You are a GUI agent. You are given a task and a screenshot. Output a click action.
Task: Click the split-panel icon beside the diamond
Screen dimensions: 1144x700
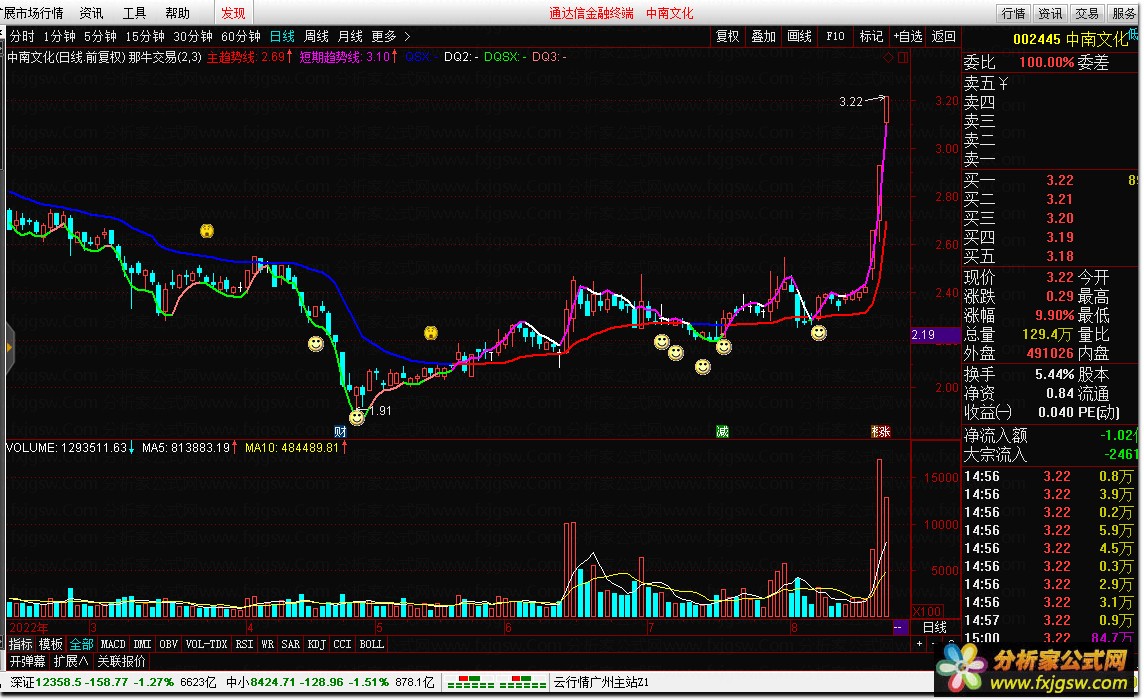click(x=903, y=57)
